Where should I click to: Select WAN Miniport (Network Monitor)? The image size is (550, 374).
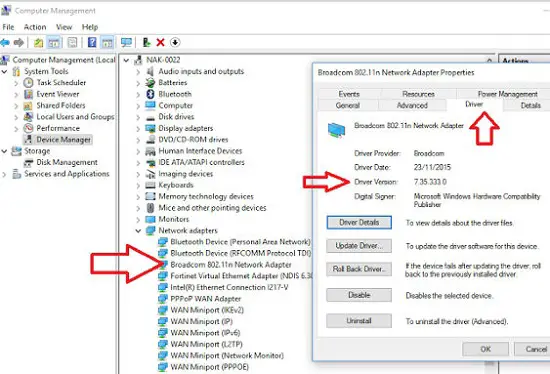tap(227, 355)
